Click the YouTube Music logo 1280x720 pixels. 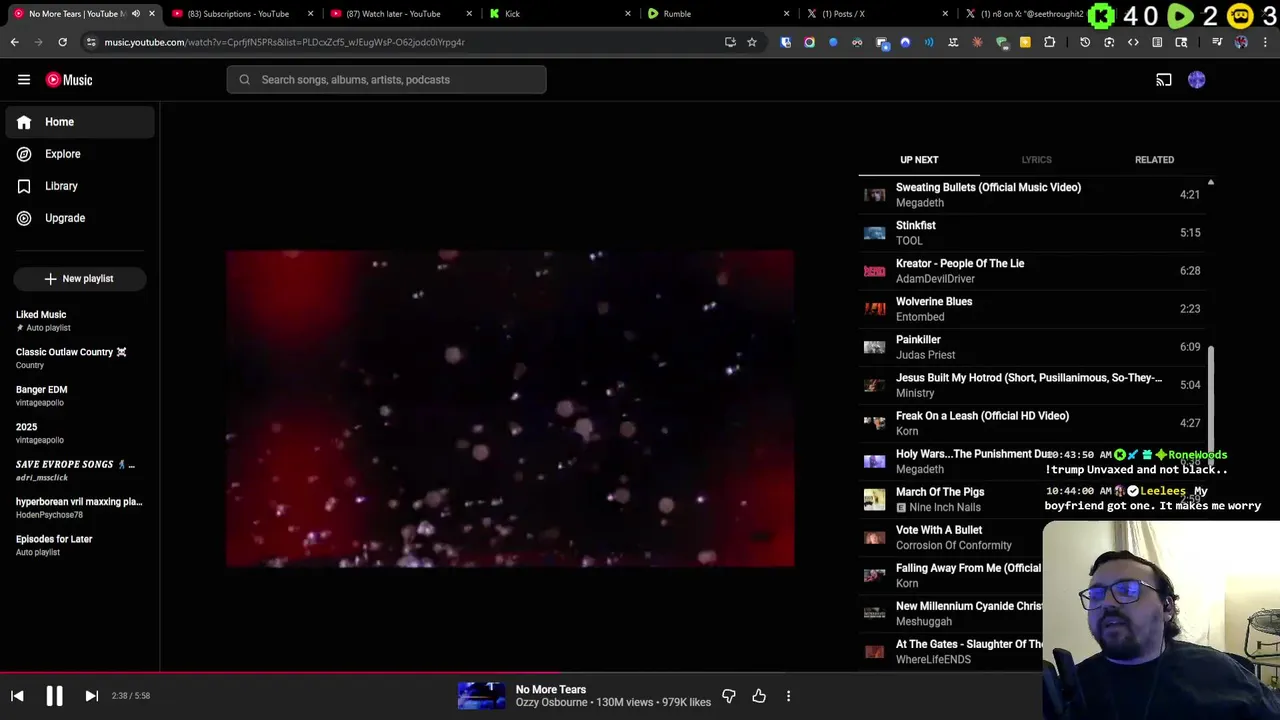(x=69, y=80)
